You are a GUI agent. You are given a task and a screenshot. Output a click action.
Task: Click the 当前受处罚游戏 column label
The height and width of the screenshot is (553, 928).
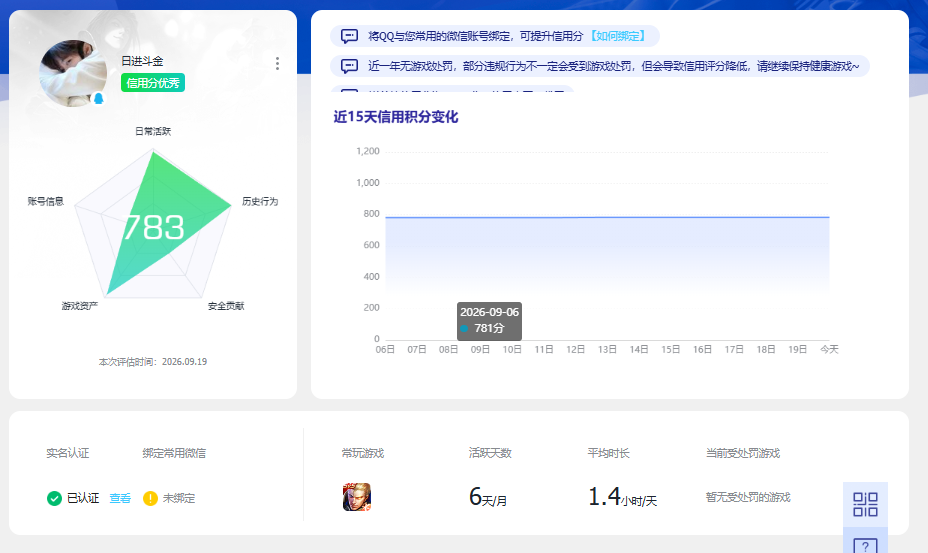click(x=743, y=453)
